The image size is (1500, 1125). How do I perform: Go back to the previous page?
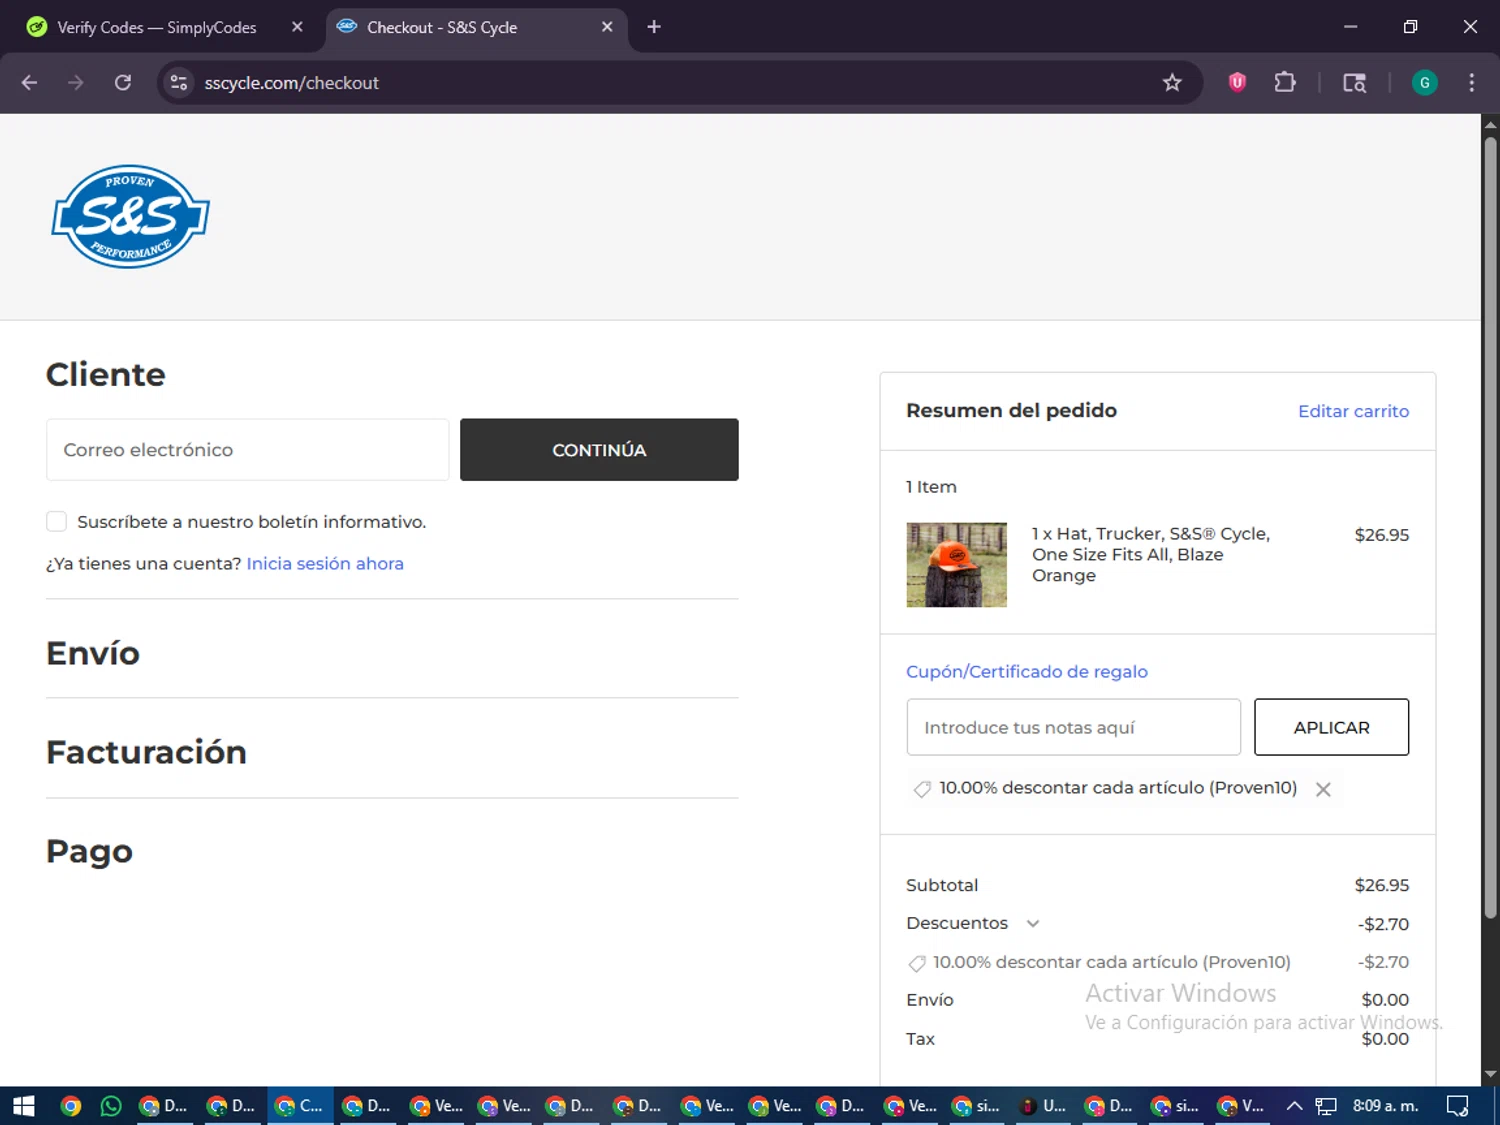pyautogui.click(x=29, y=83)
